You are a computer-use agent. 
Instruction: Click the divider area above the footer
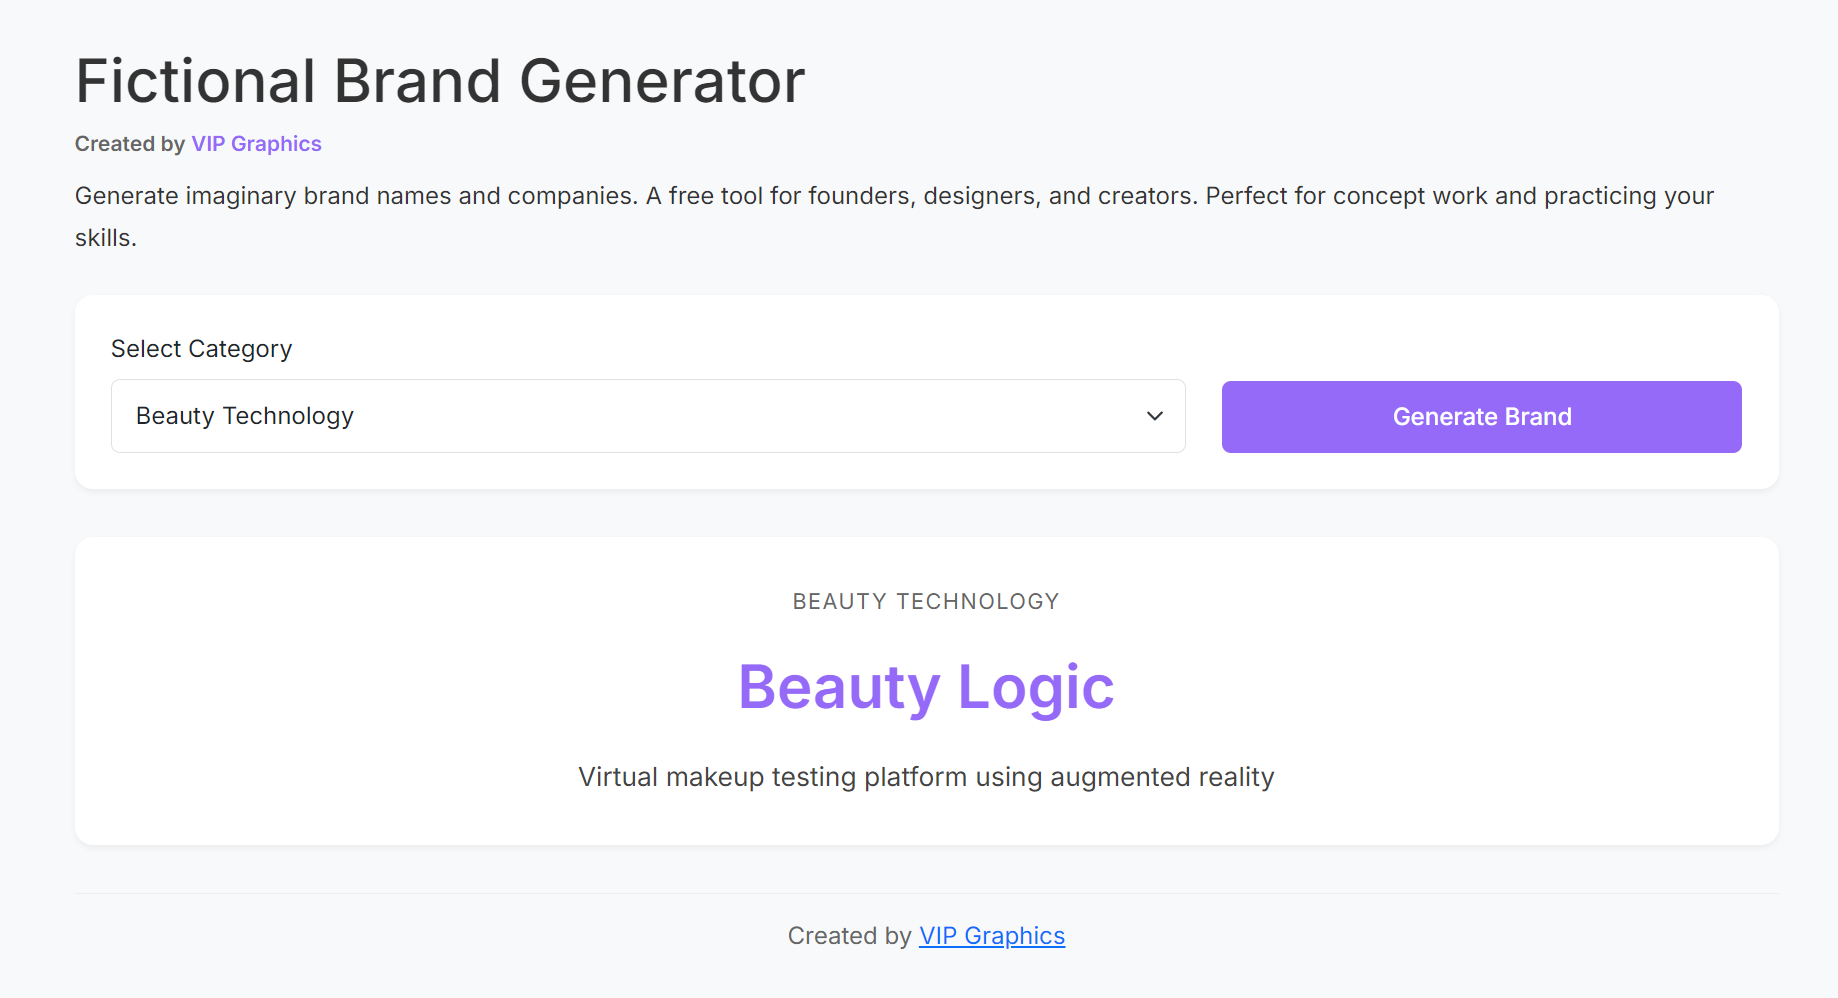[925, 891]
